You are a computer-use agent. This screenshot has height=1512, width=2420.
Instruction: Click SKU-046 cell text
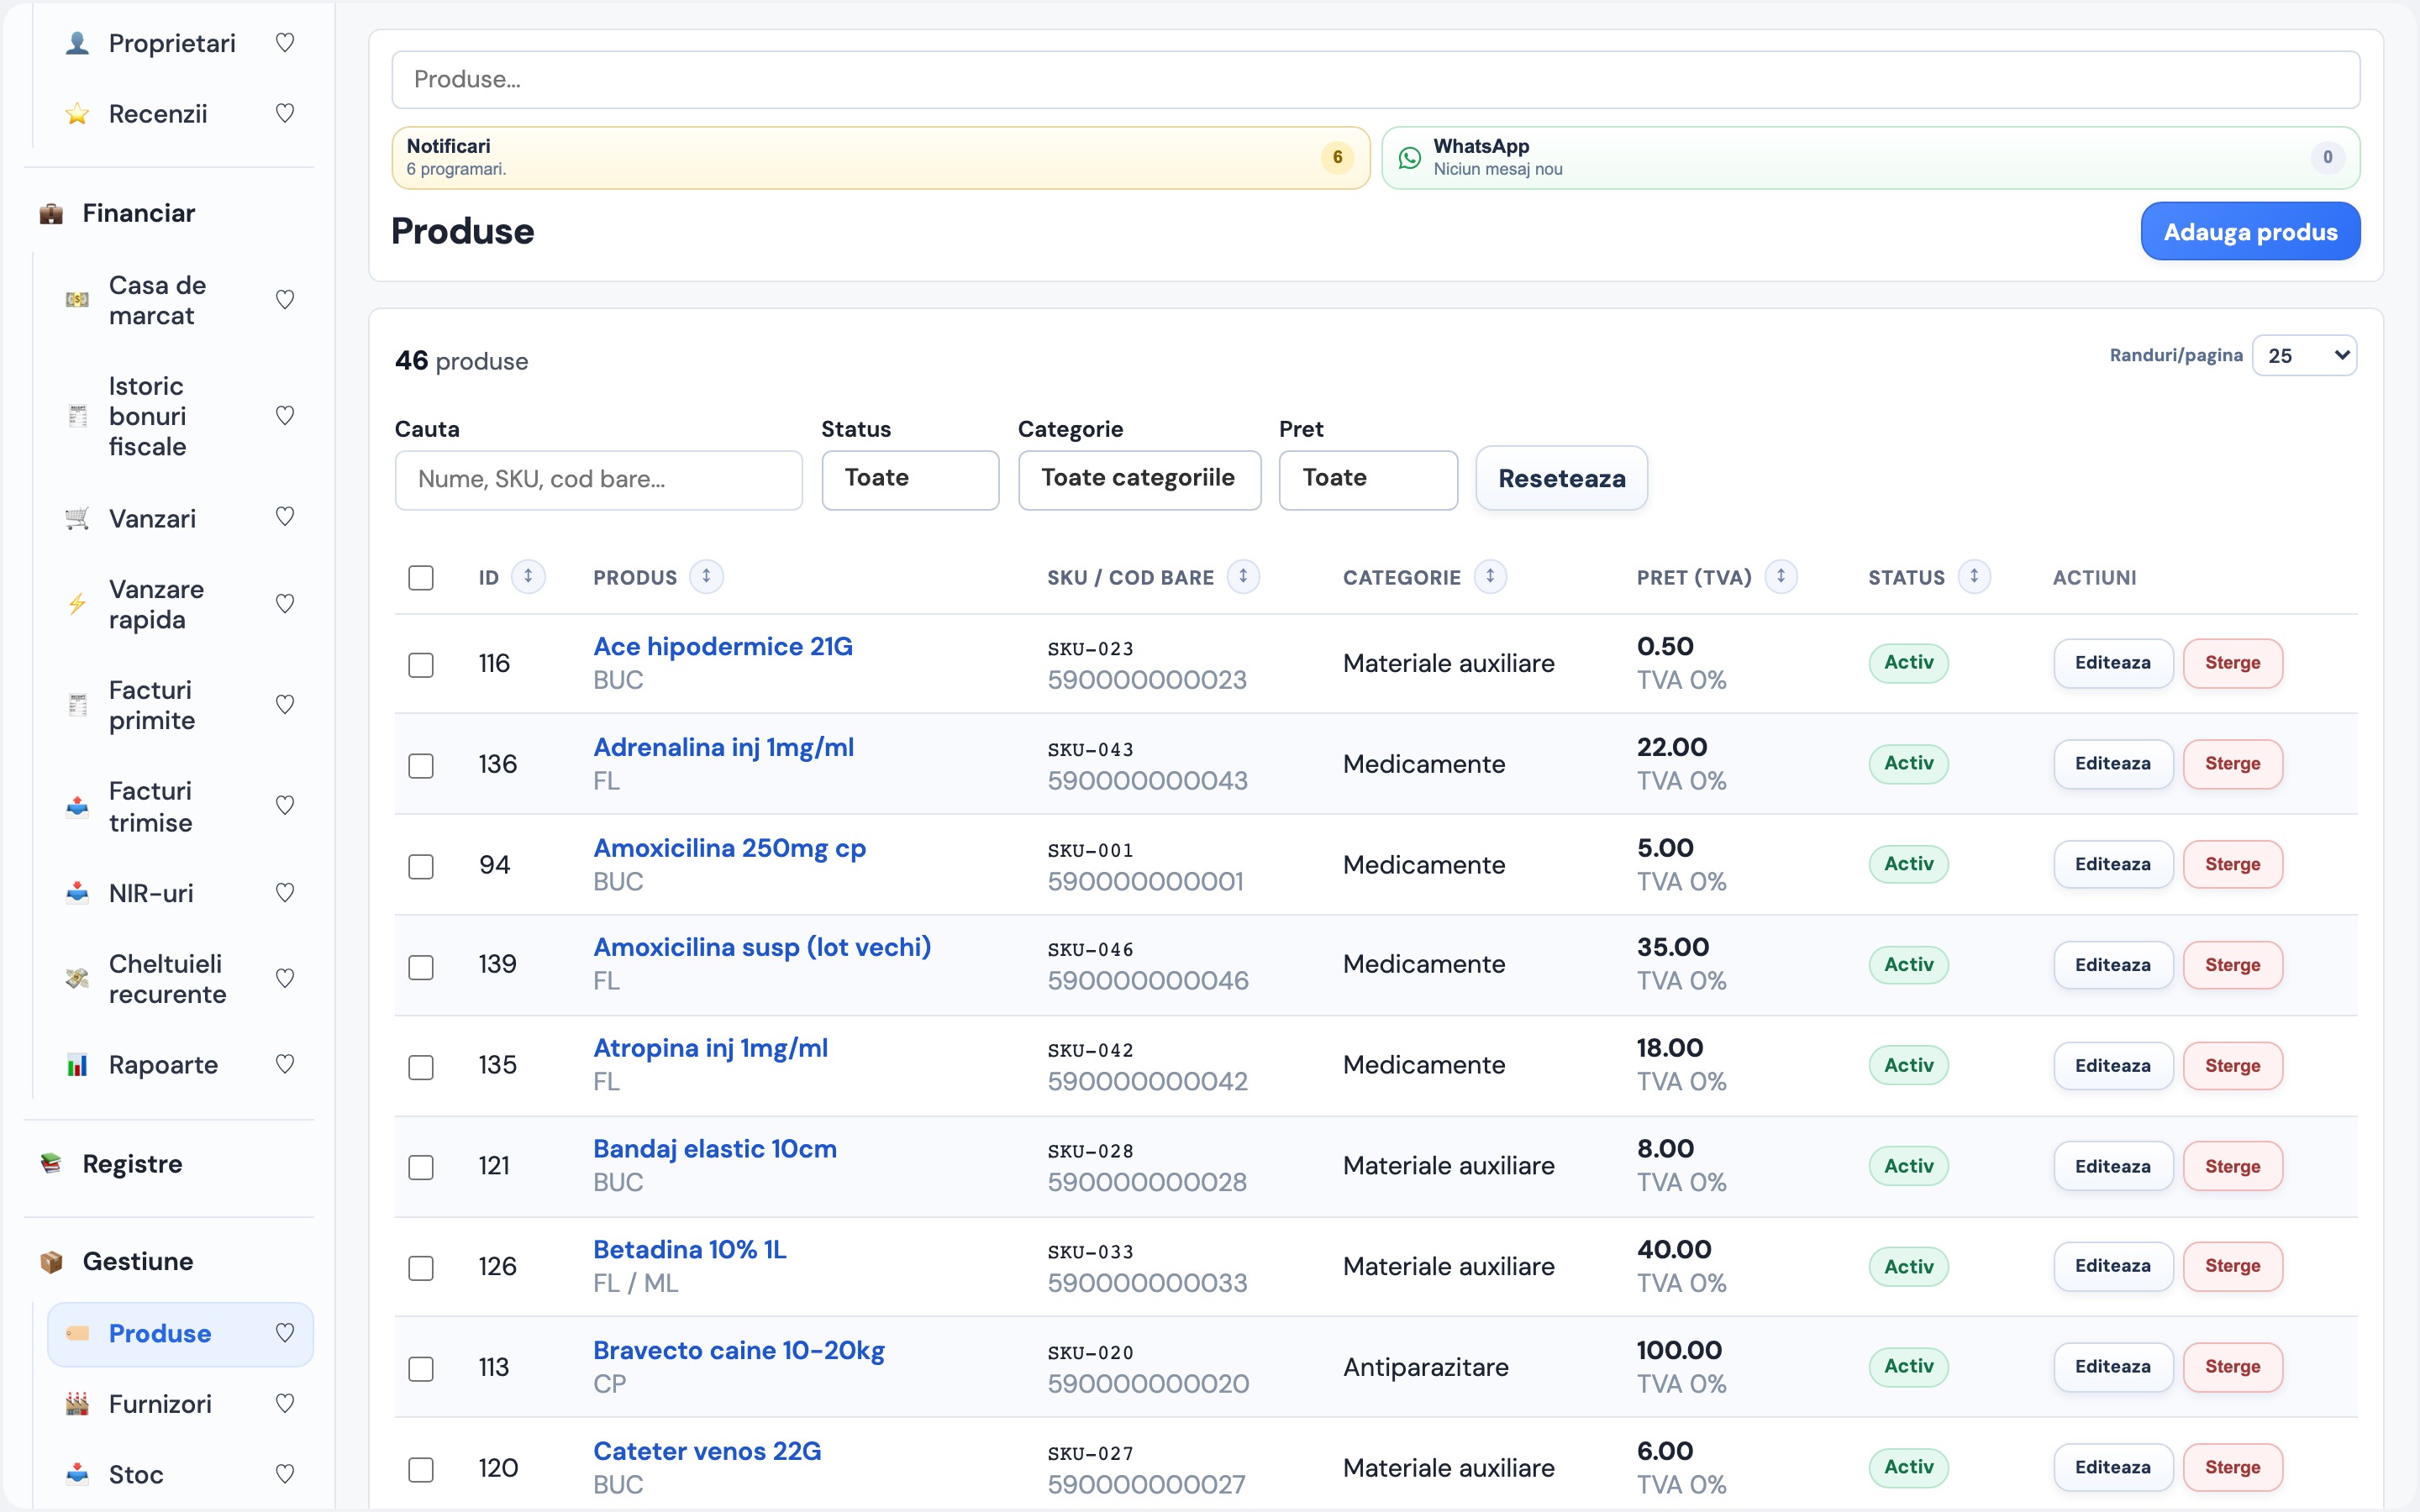point(1090,950)
